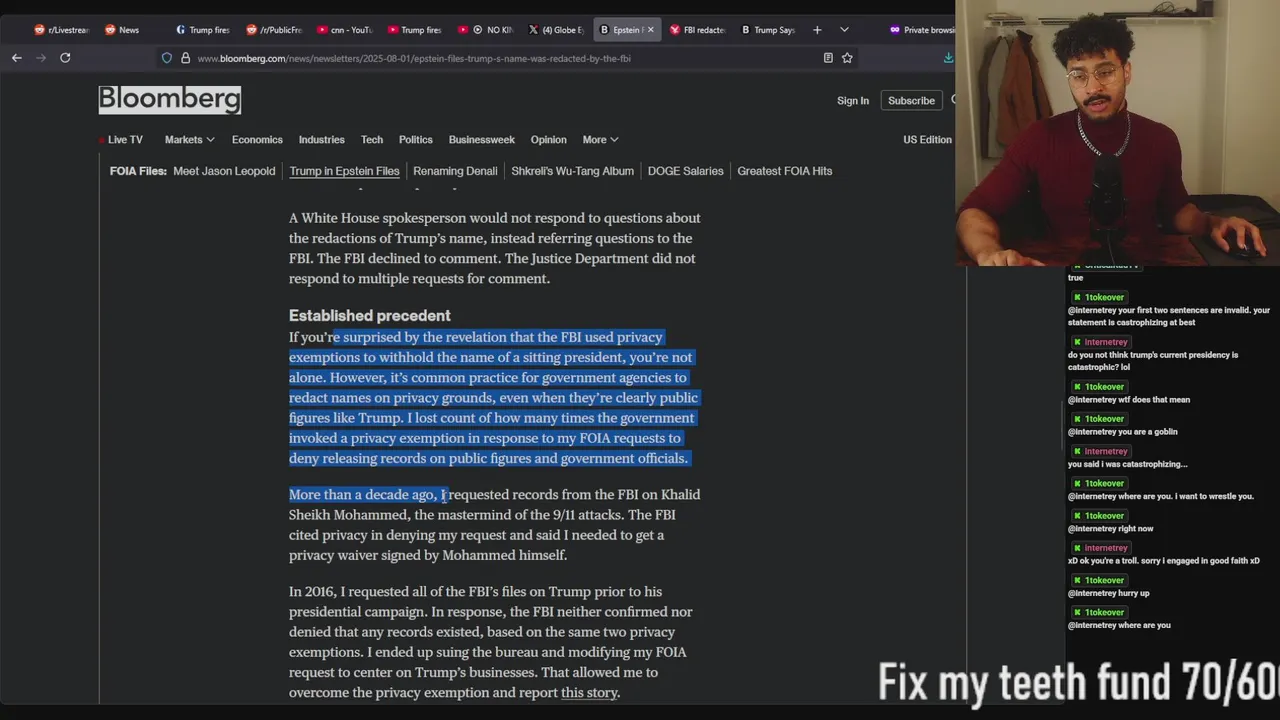The height and width of the screenshot is (720, 1280).
Task: Click the Established precedent heading
Action: point(369,315)
